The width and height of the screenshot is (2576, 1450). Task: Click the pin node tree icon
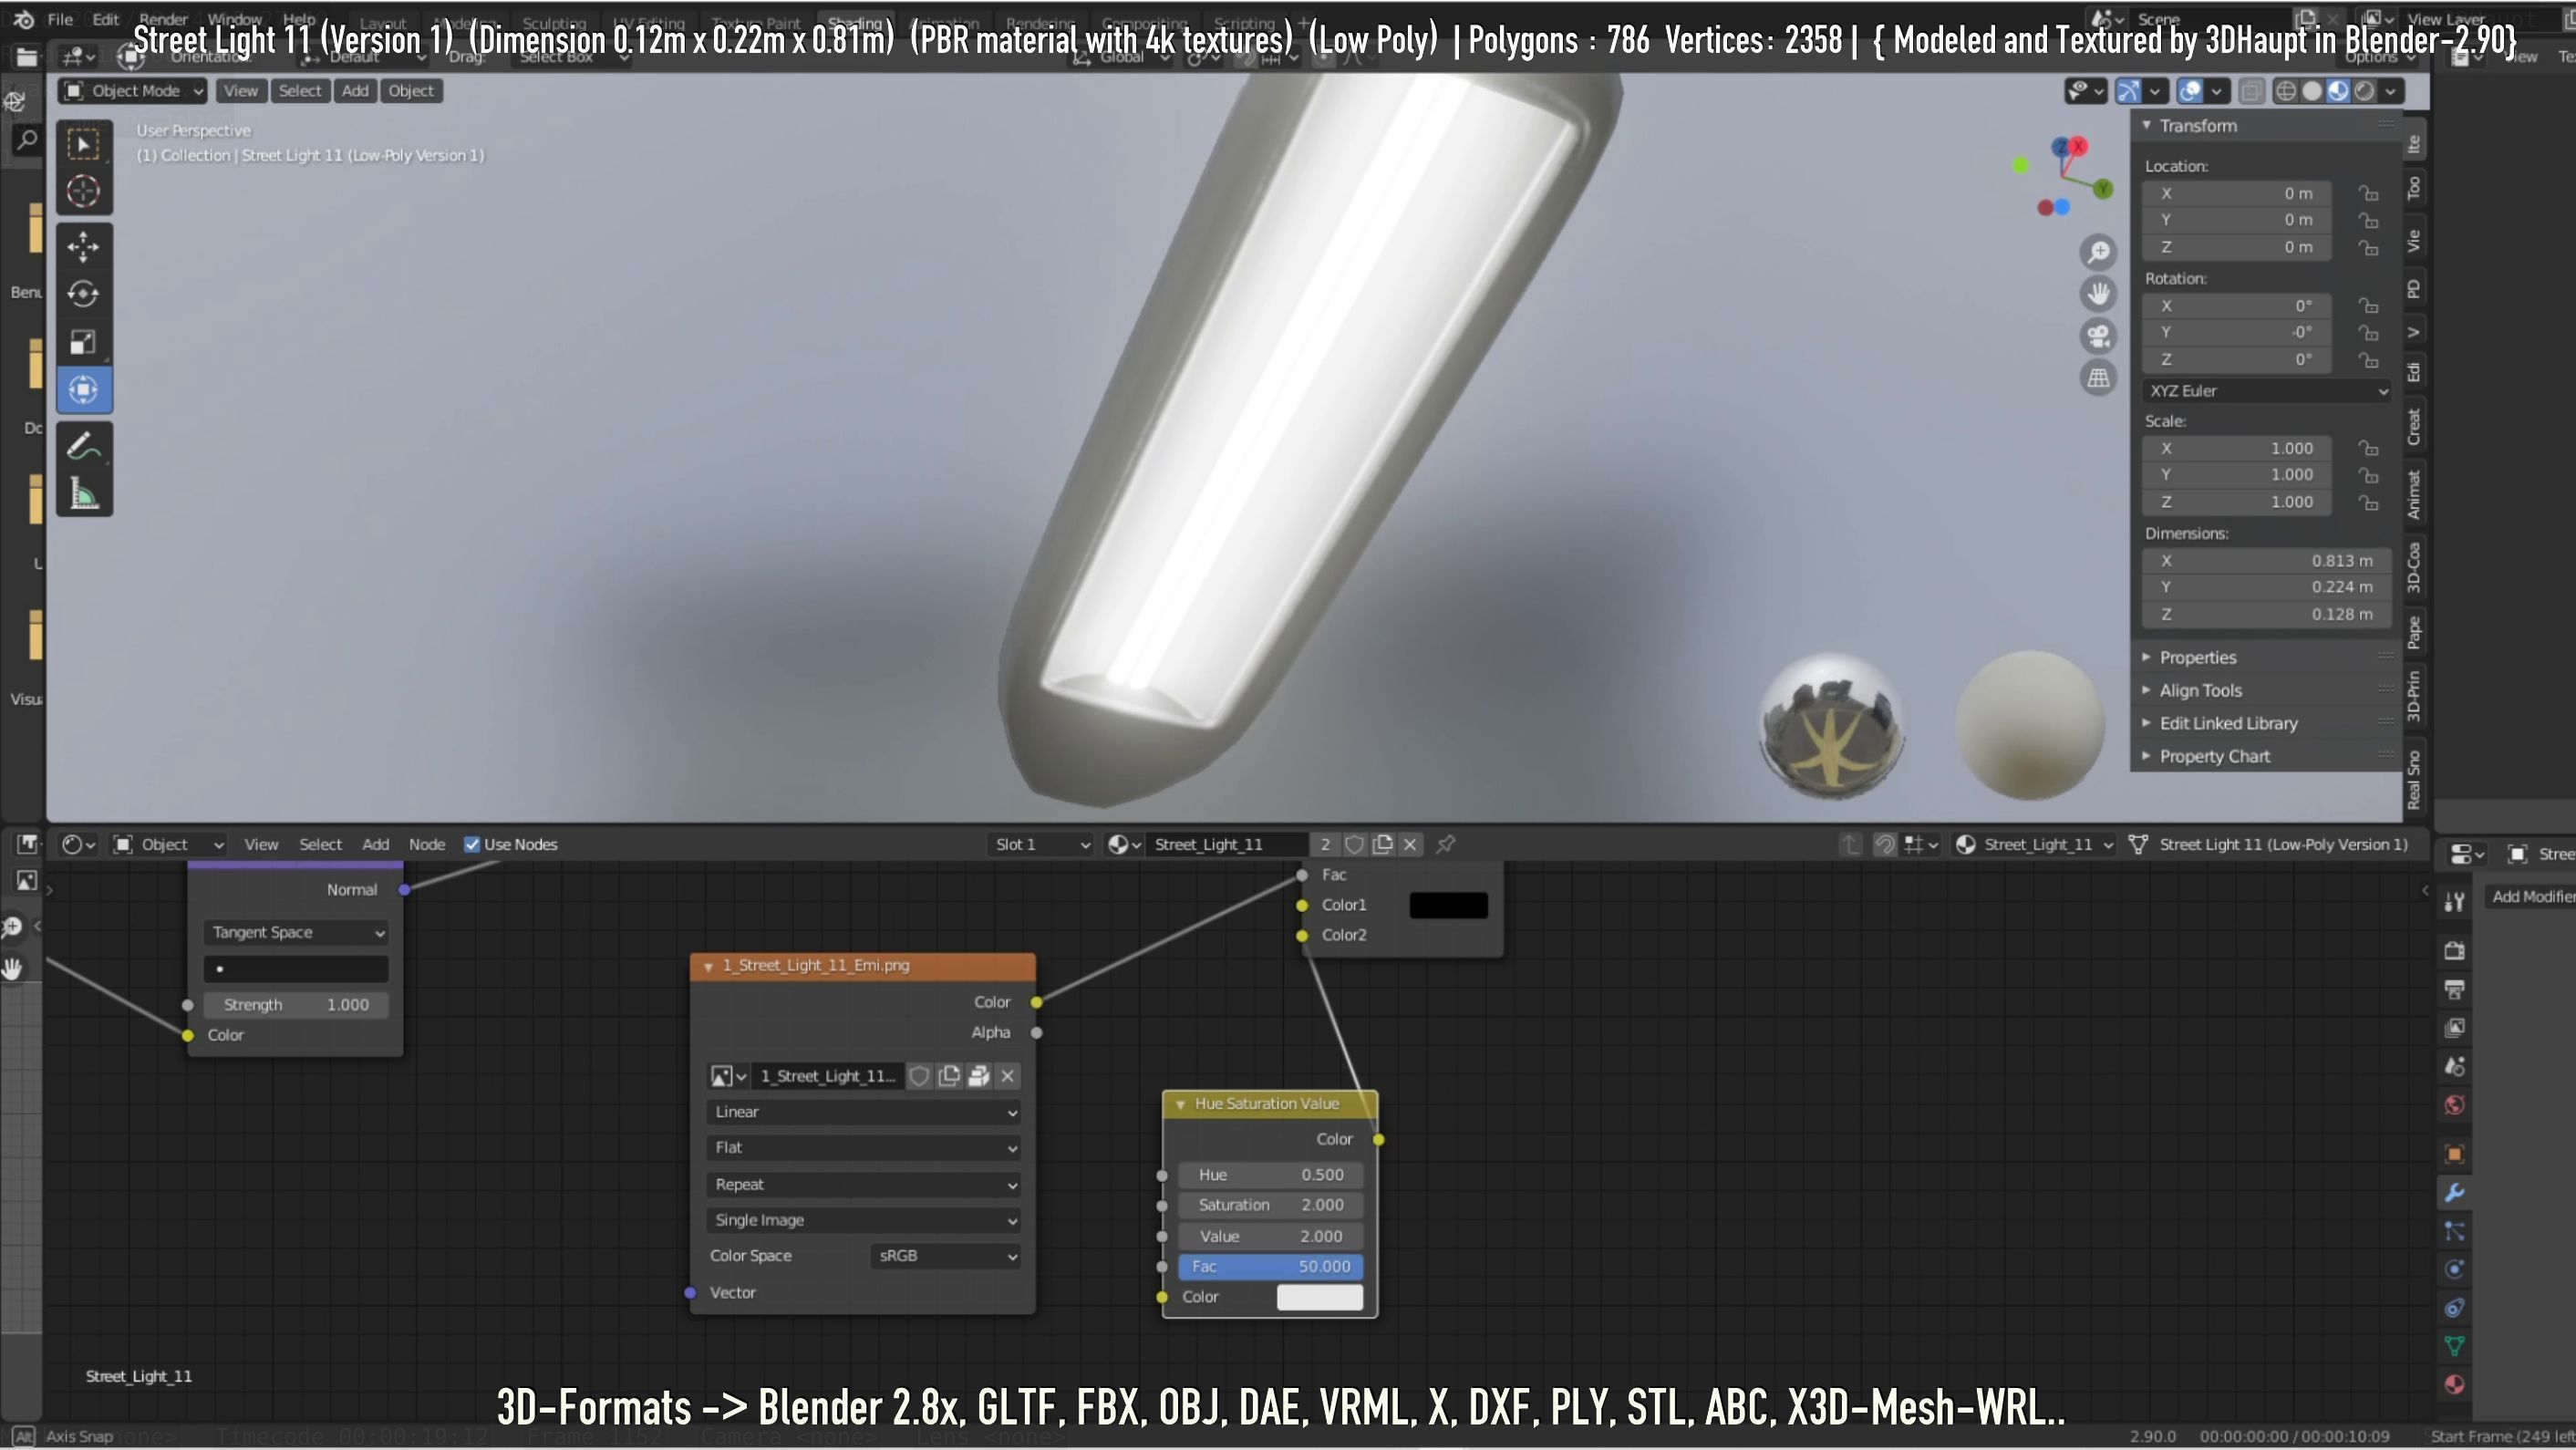tap(1445, 845)
